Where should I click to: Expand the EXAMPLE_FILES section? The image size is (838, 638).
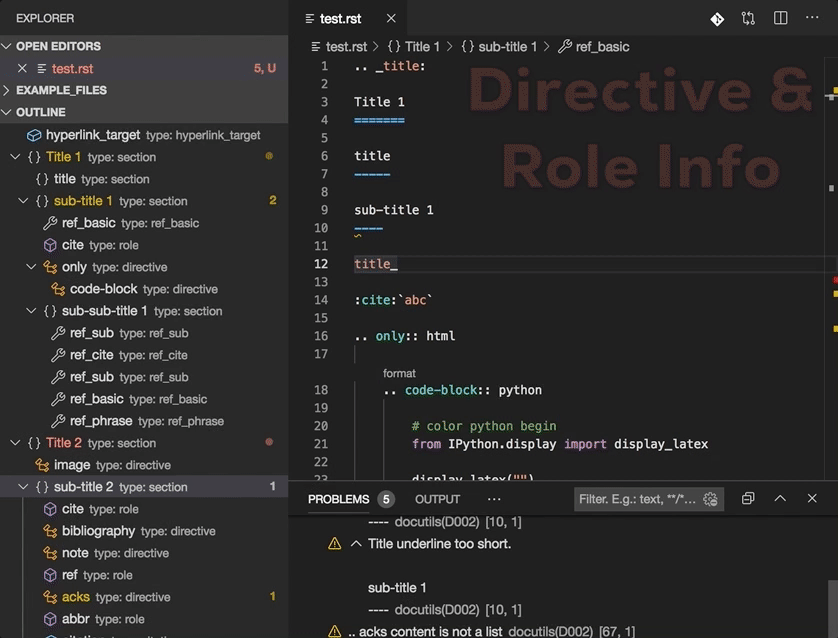coord(6,90)
